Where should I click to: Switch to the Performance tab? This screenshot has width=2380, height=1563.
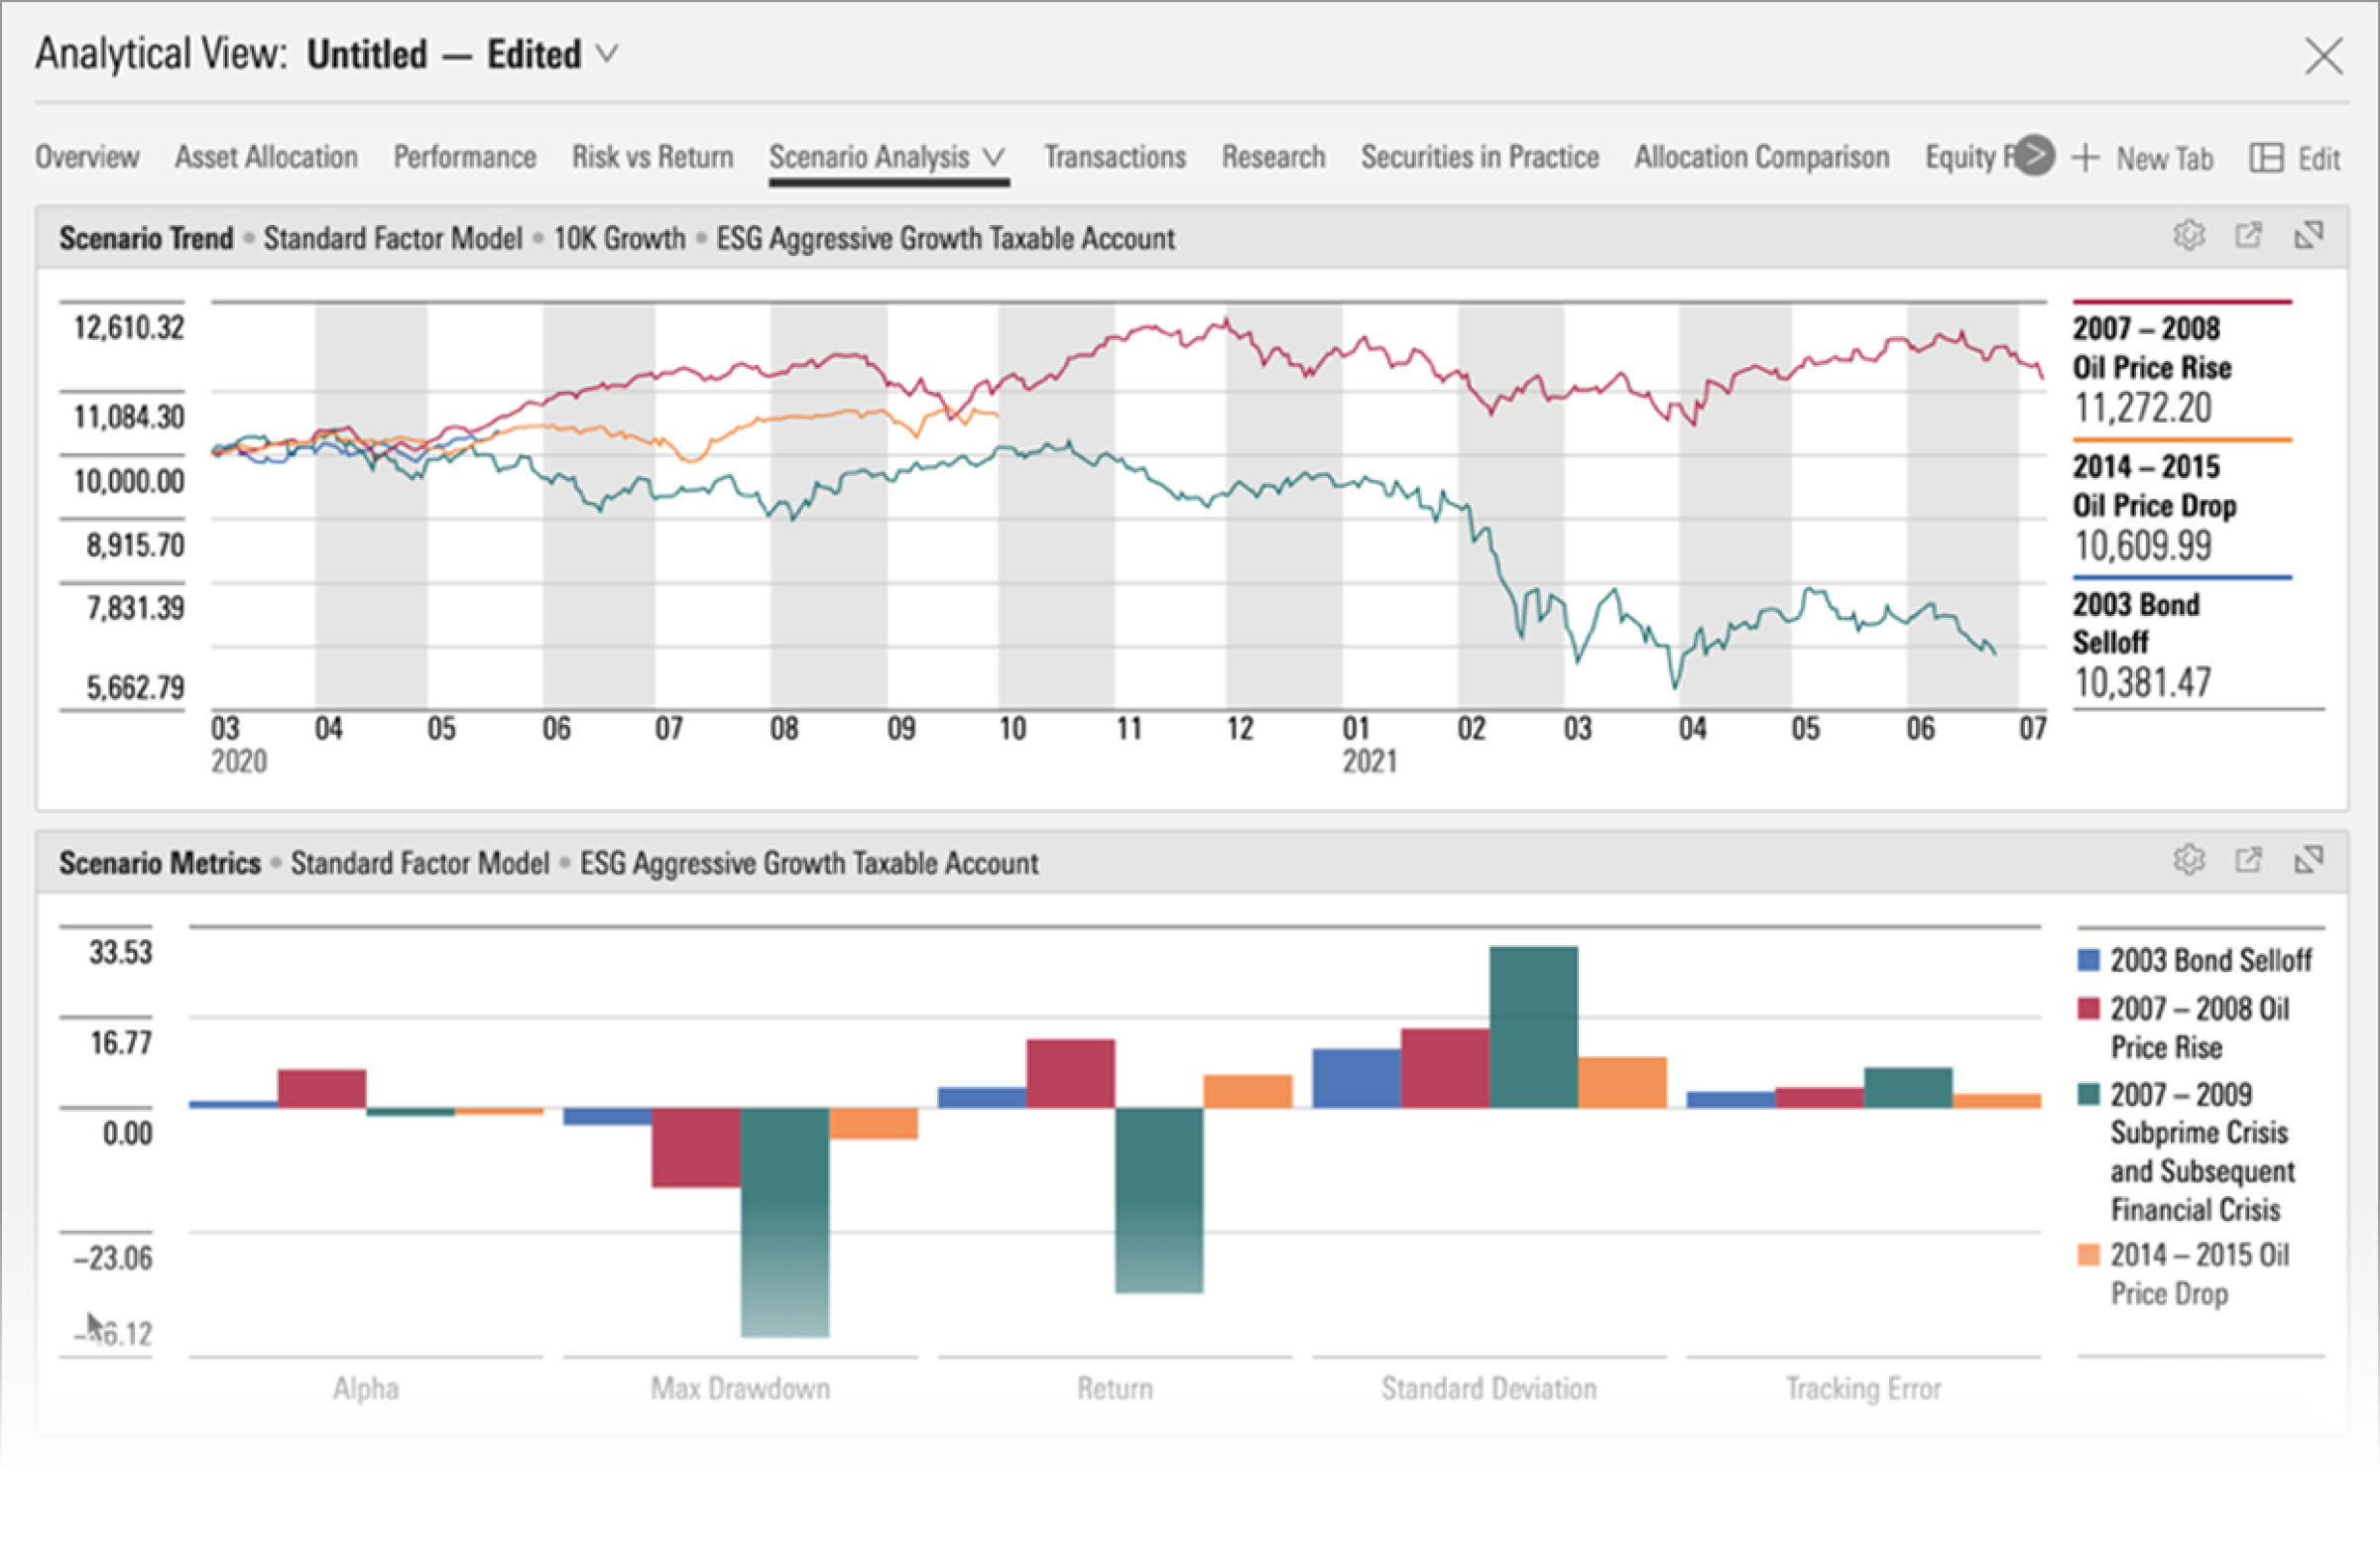[x=464, y=157]
